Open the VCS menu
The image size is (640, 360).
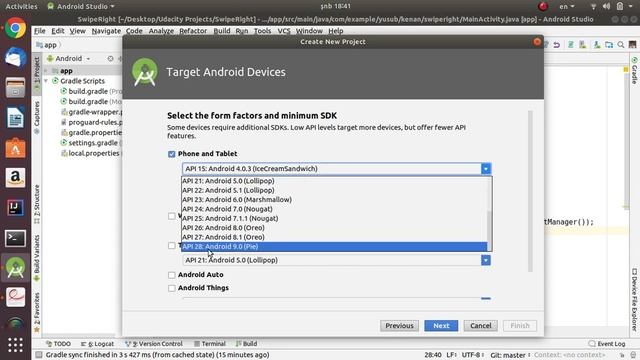284,31
